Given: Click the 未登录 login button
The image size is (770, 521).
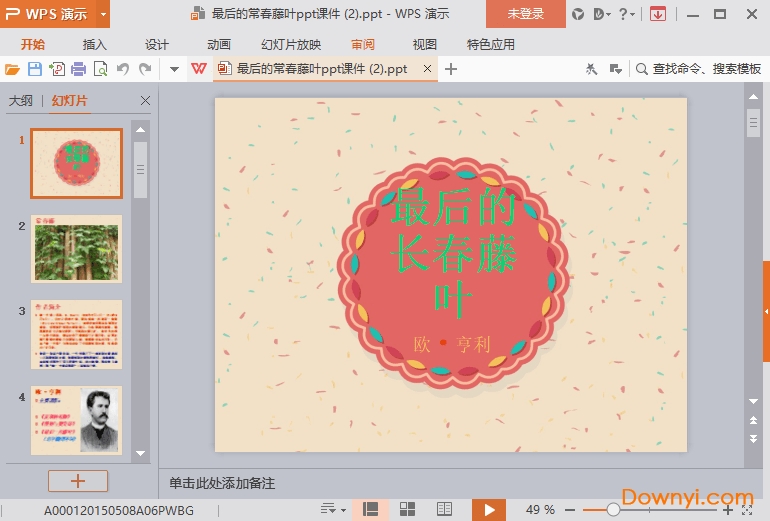Looking at the screenshot, I should (x=525, y=14).
